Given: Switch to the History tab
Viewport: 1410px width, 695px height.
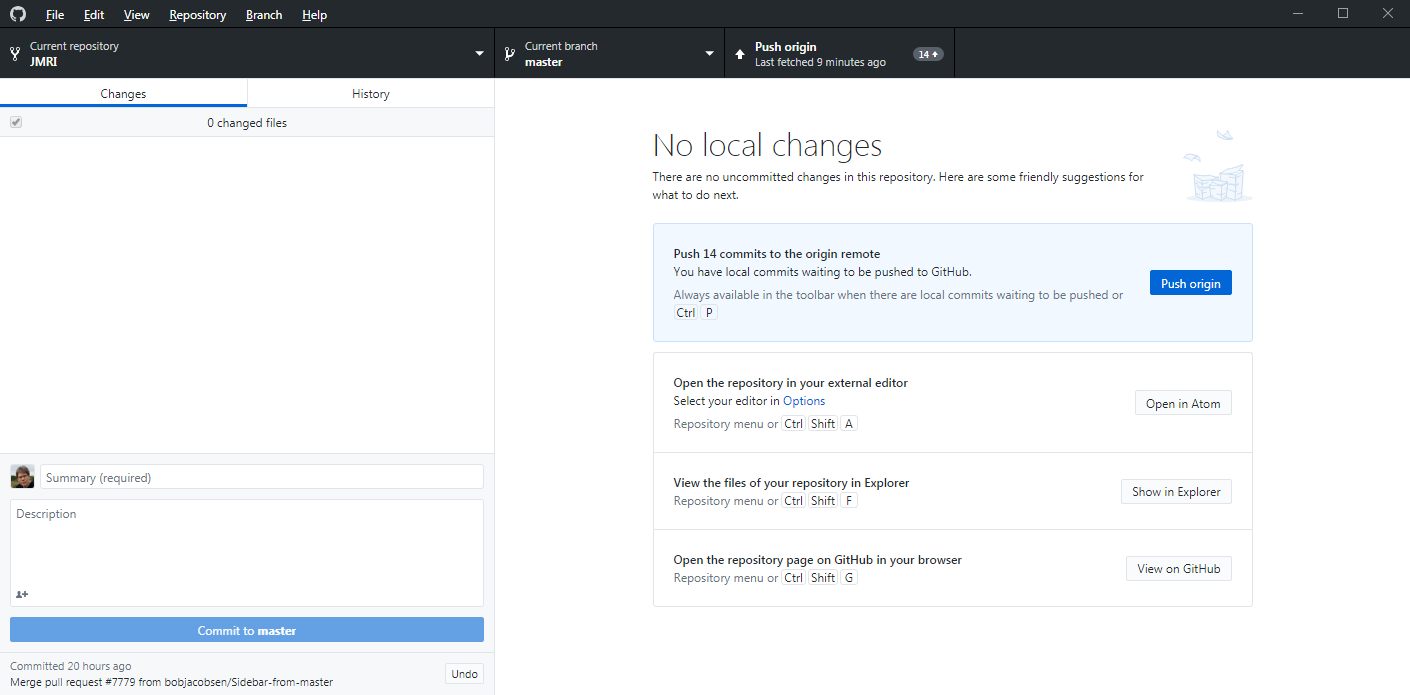Looking at the screenshot, I should point(370,93).
